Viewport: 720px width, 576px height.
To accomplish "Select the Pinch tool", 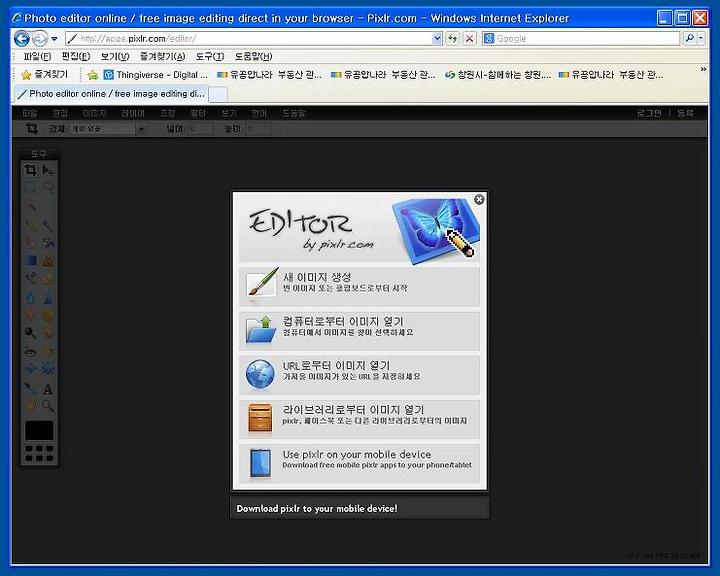I will coord(48,369).
